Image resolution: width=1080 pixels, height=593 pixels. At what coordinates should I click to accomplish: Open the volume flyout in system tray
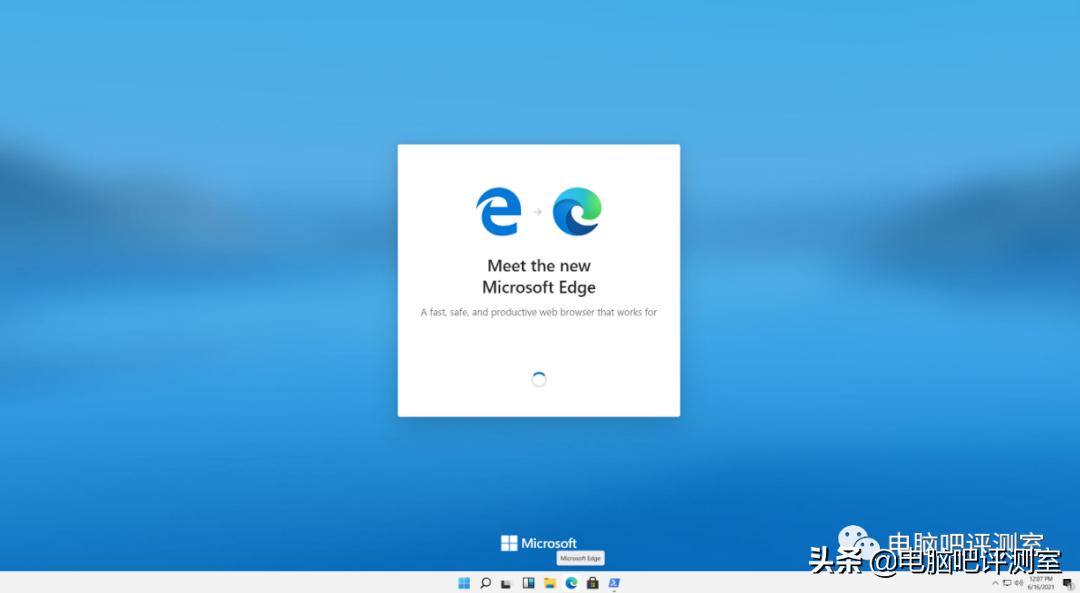[1017, 582]
